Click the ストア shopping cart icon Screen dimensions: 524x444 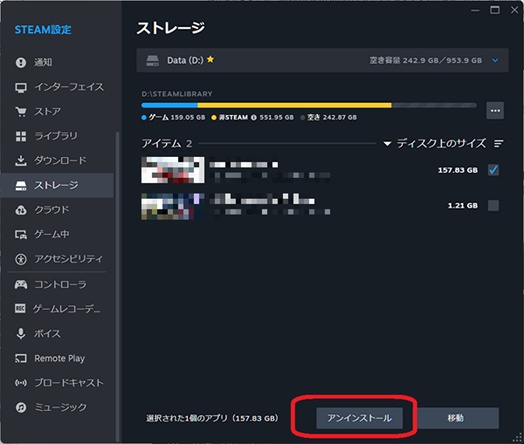pyautogui.click(x=21, y=112)
